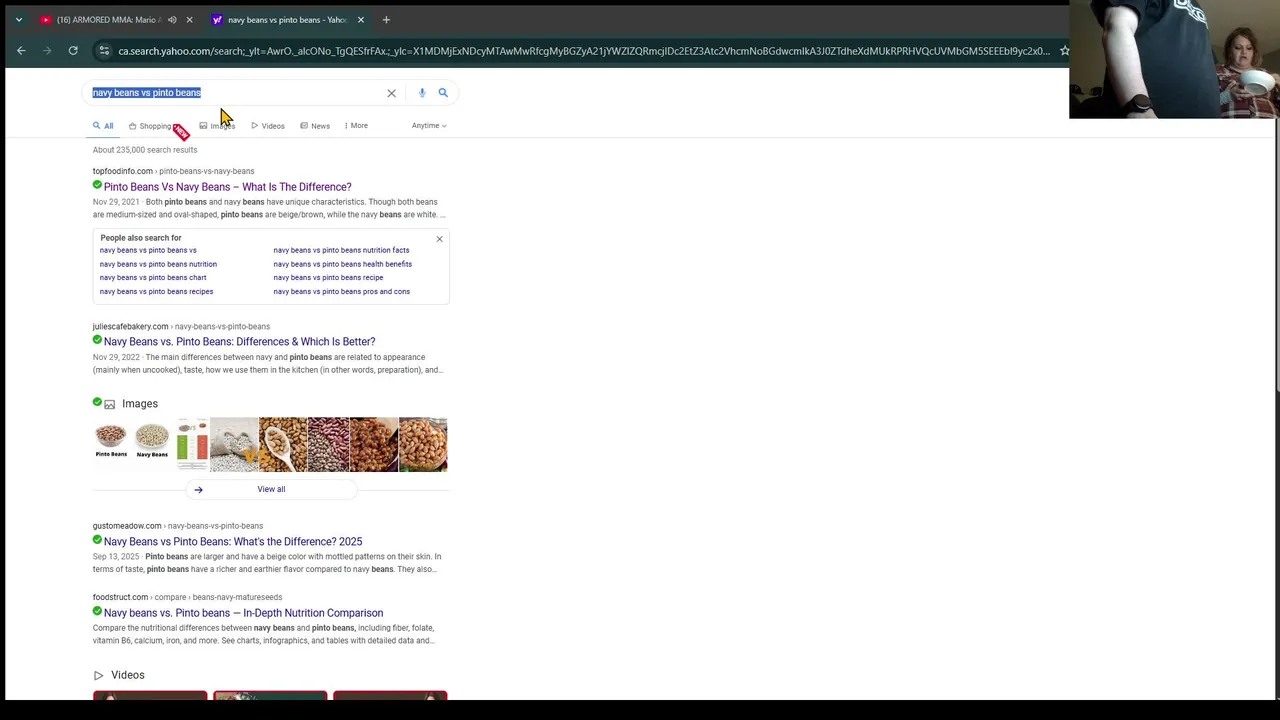This screenshot has height=720, width=1280.
Task: Open Differences & Which Is Better result
Action: click(239, 342)
